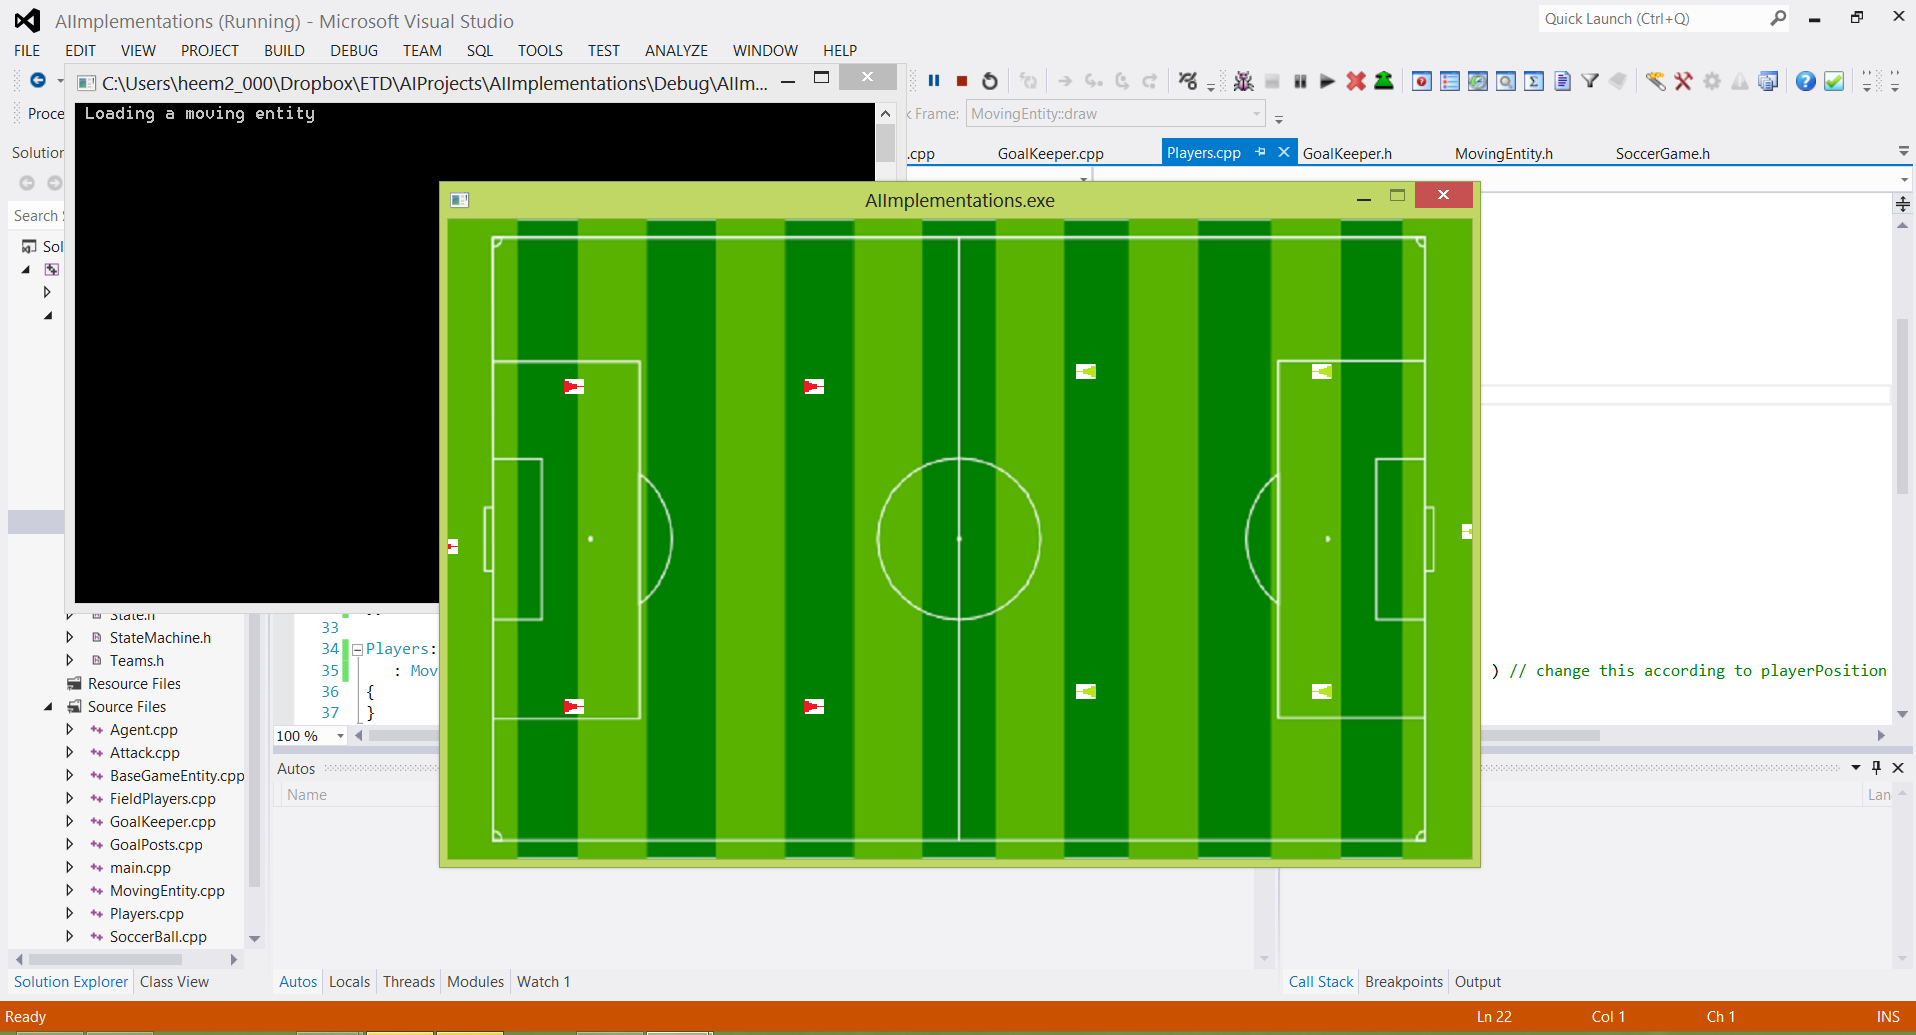The width and height of the screenshot is (1916, 1035).
Task: Click the stacked windows toolbar icon
Action: [x=1768, y=81]
